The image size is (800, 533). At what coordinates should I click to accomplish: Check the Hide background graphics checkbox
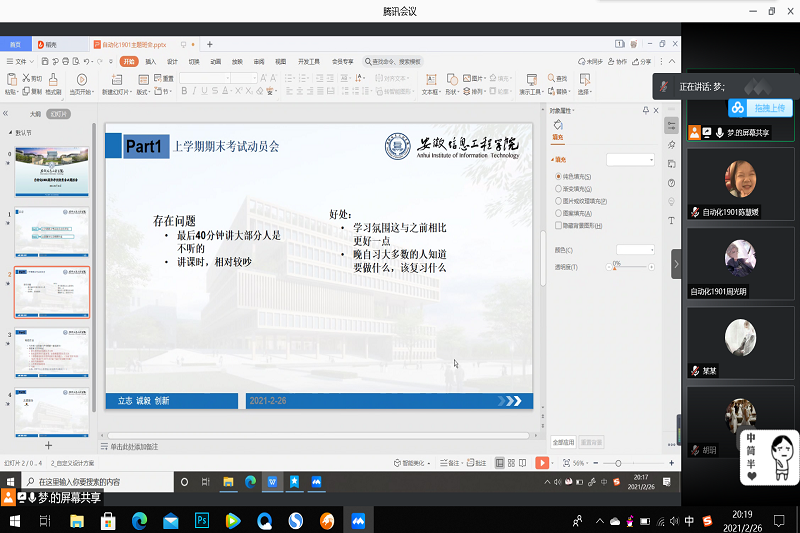(558, 225)
